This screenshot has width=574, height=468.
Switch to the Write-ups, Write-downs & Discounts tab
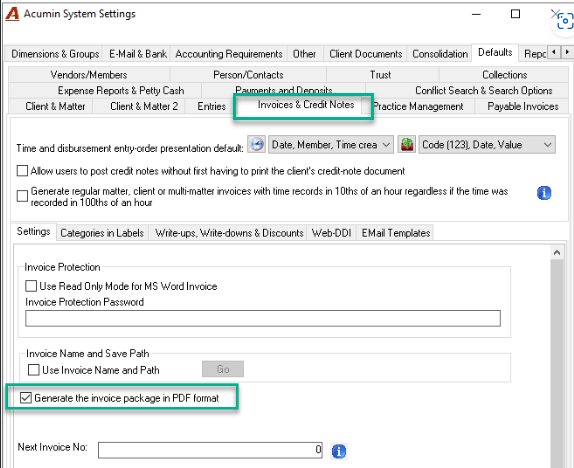[229, 233]
